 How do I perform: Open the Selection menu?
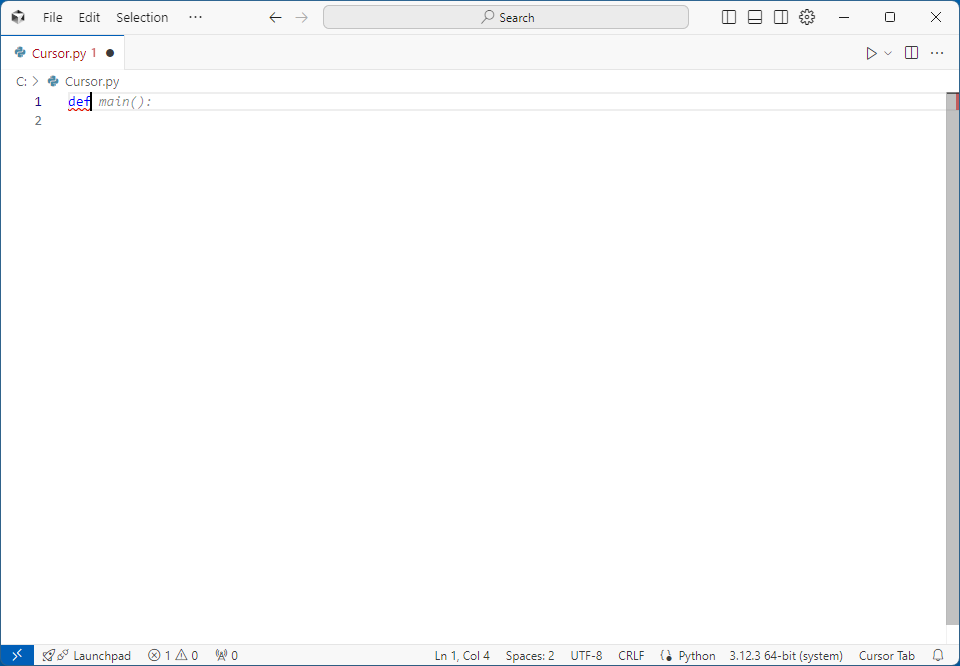pyautogui.click(x=142, y=17)
